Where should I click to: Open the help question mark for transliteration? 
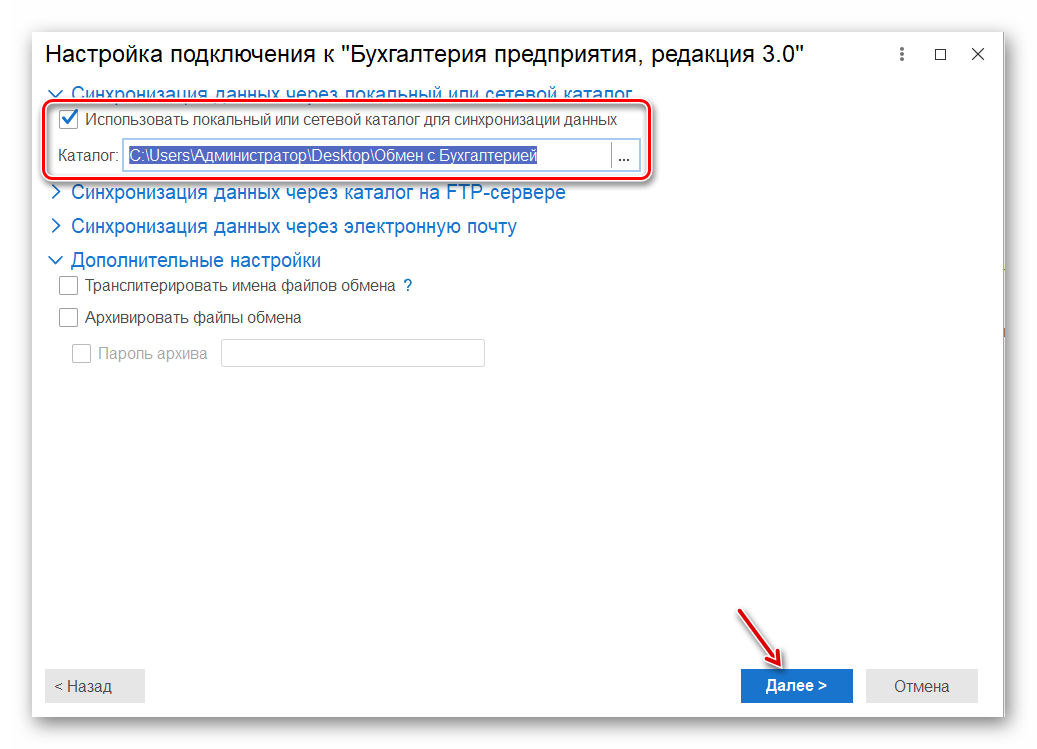[408, 286]
